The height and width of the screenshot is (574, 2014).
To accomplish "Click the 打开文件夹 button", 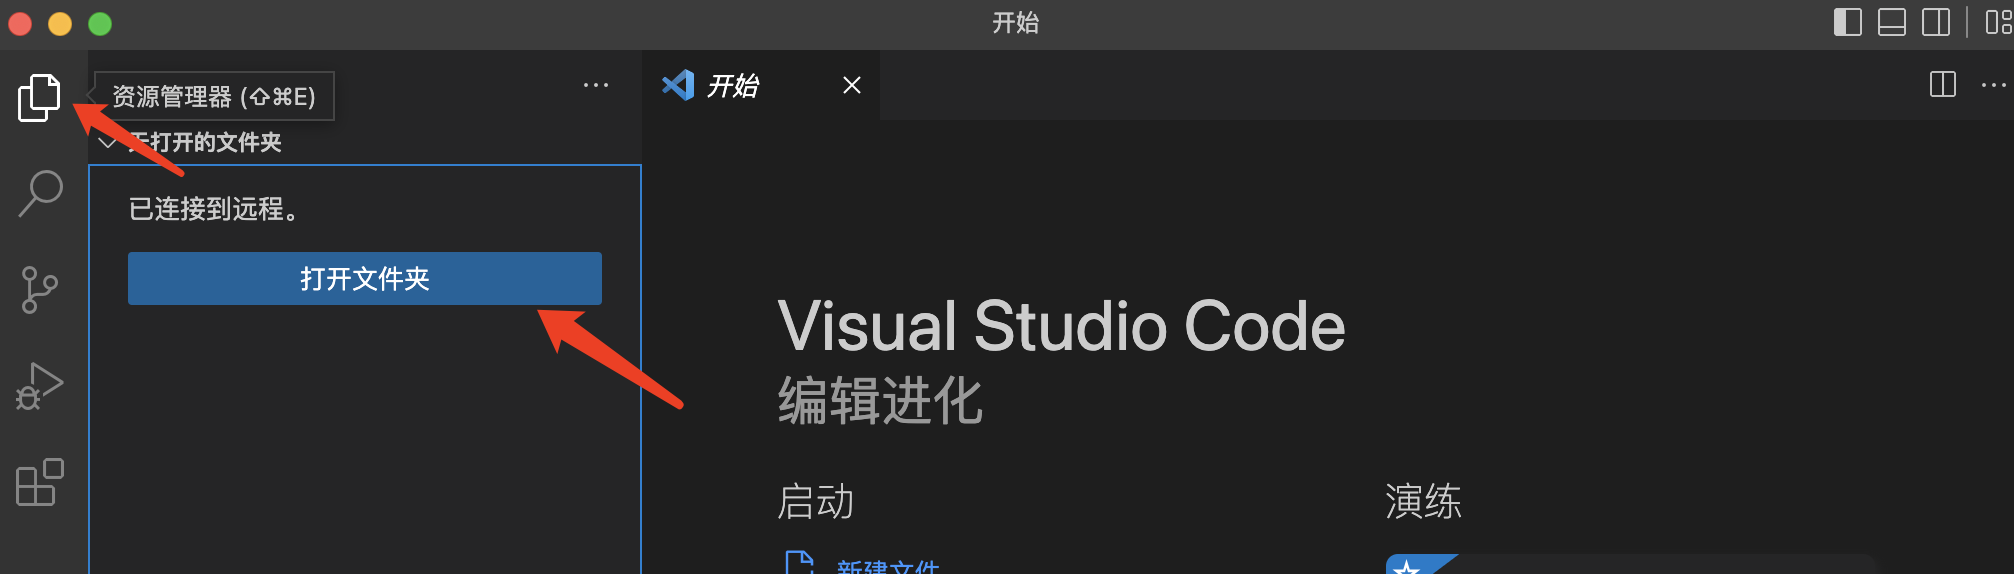I will (x=365, y=278).
